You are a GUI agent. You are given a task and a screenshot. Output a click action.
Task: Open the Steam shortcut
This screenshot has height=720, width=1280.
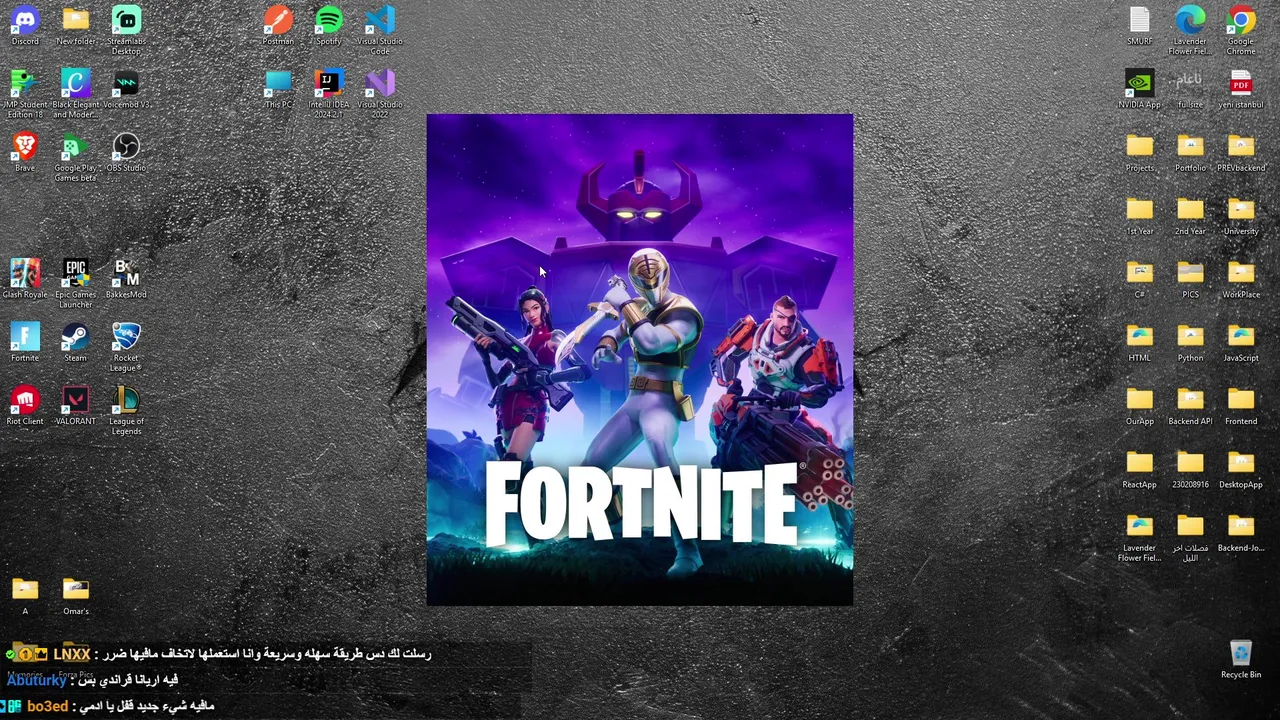coord(76,343)
